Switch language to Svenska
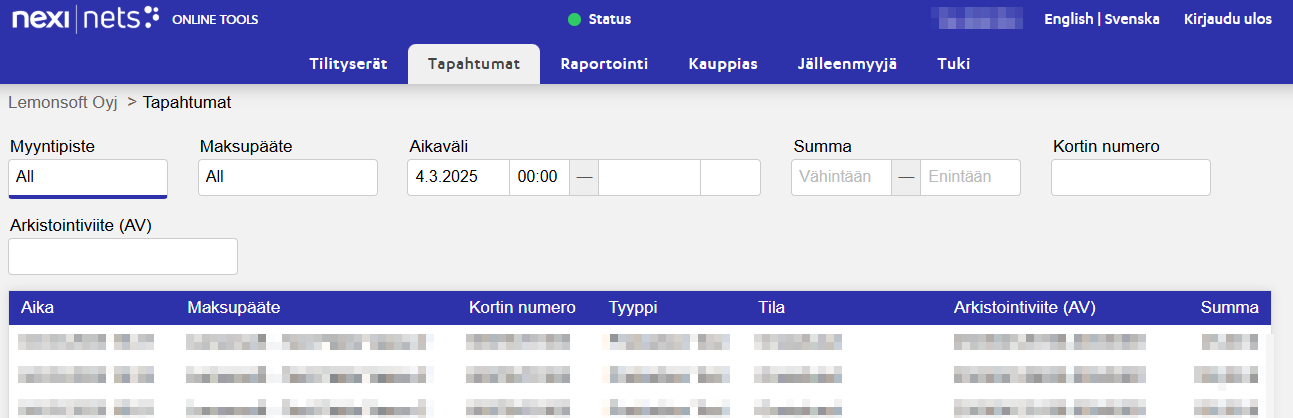 (1134, 19)
